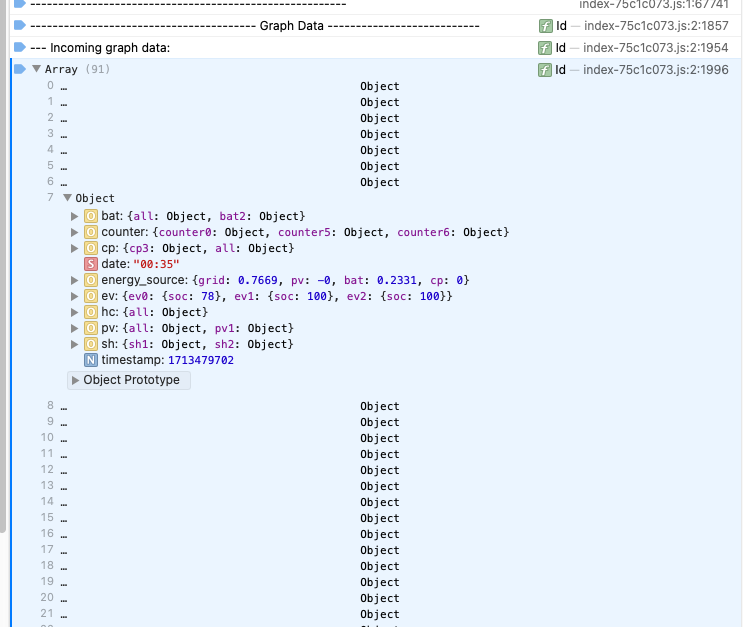Viewport: 743px width, 627px height.
Task: Select the array item 8 Object row
Action: pos(379,406)
